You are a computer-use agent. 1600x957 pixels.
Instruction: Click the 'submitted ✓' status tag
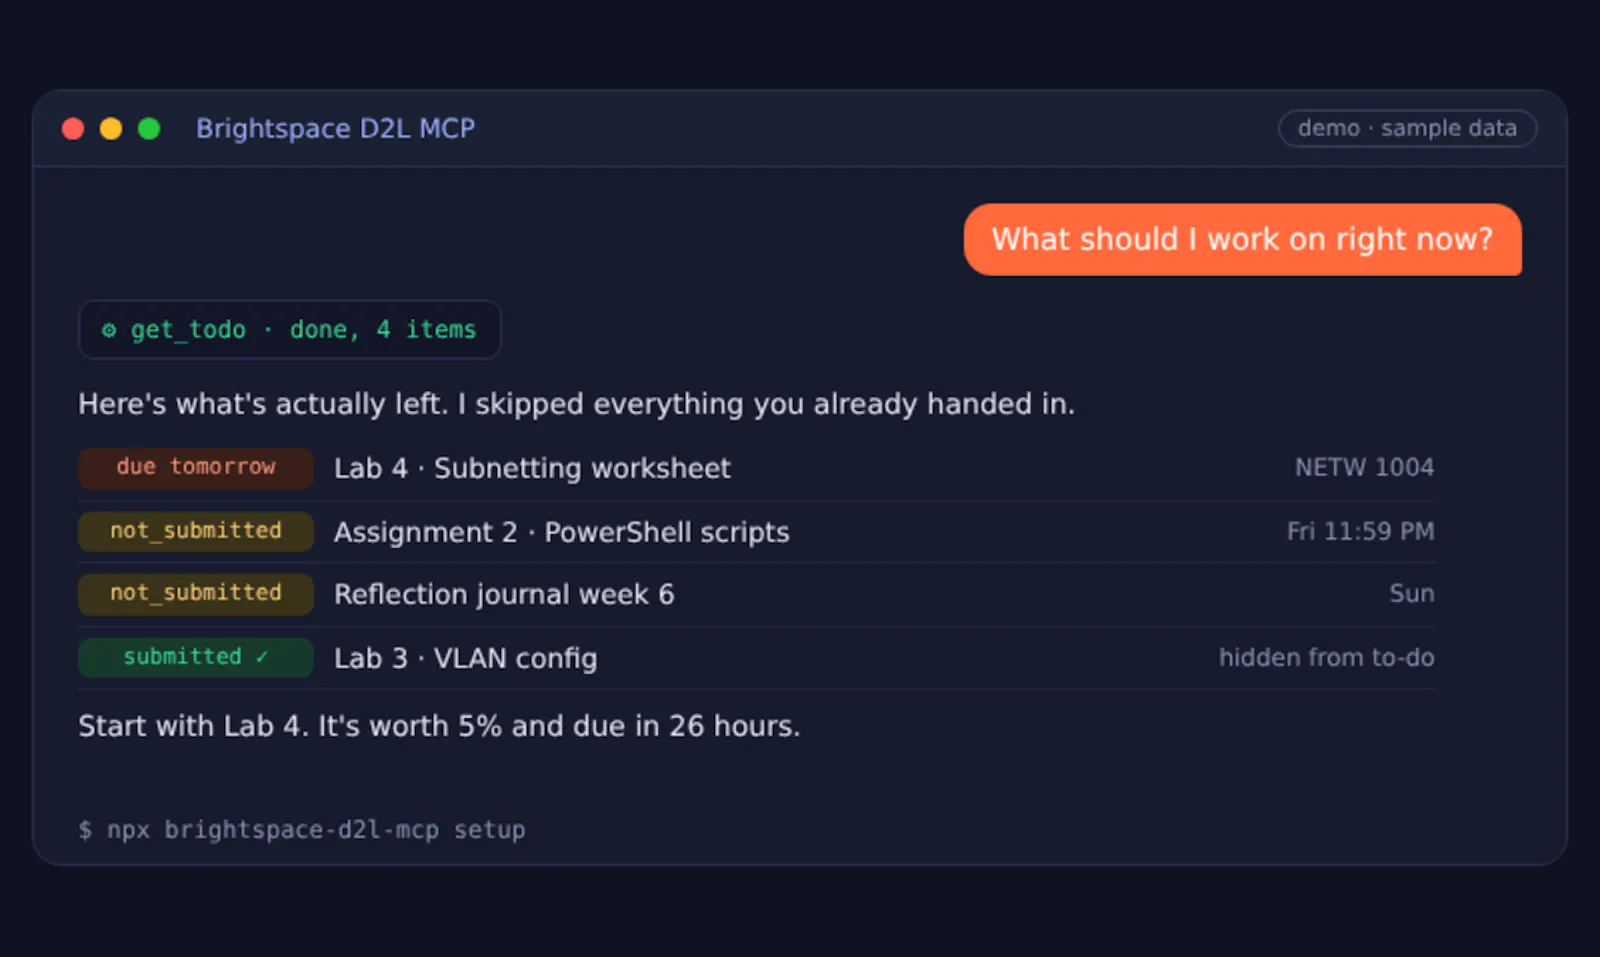196,657
